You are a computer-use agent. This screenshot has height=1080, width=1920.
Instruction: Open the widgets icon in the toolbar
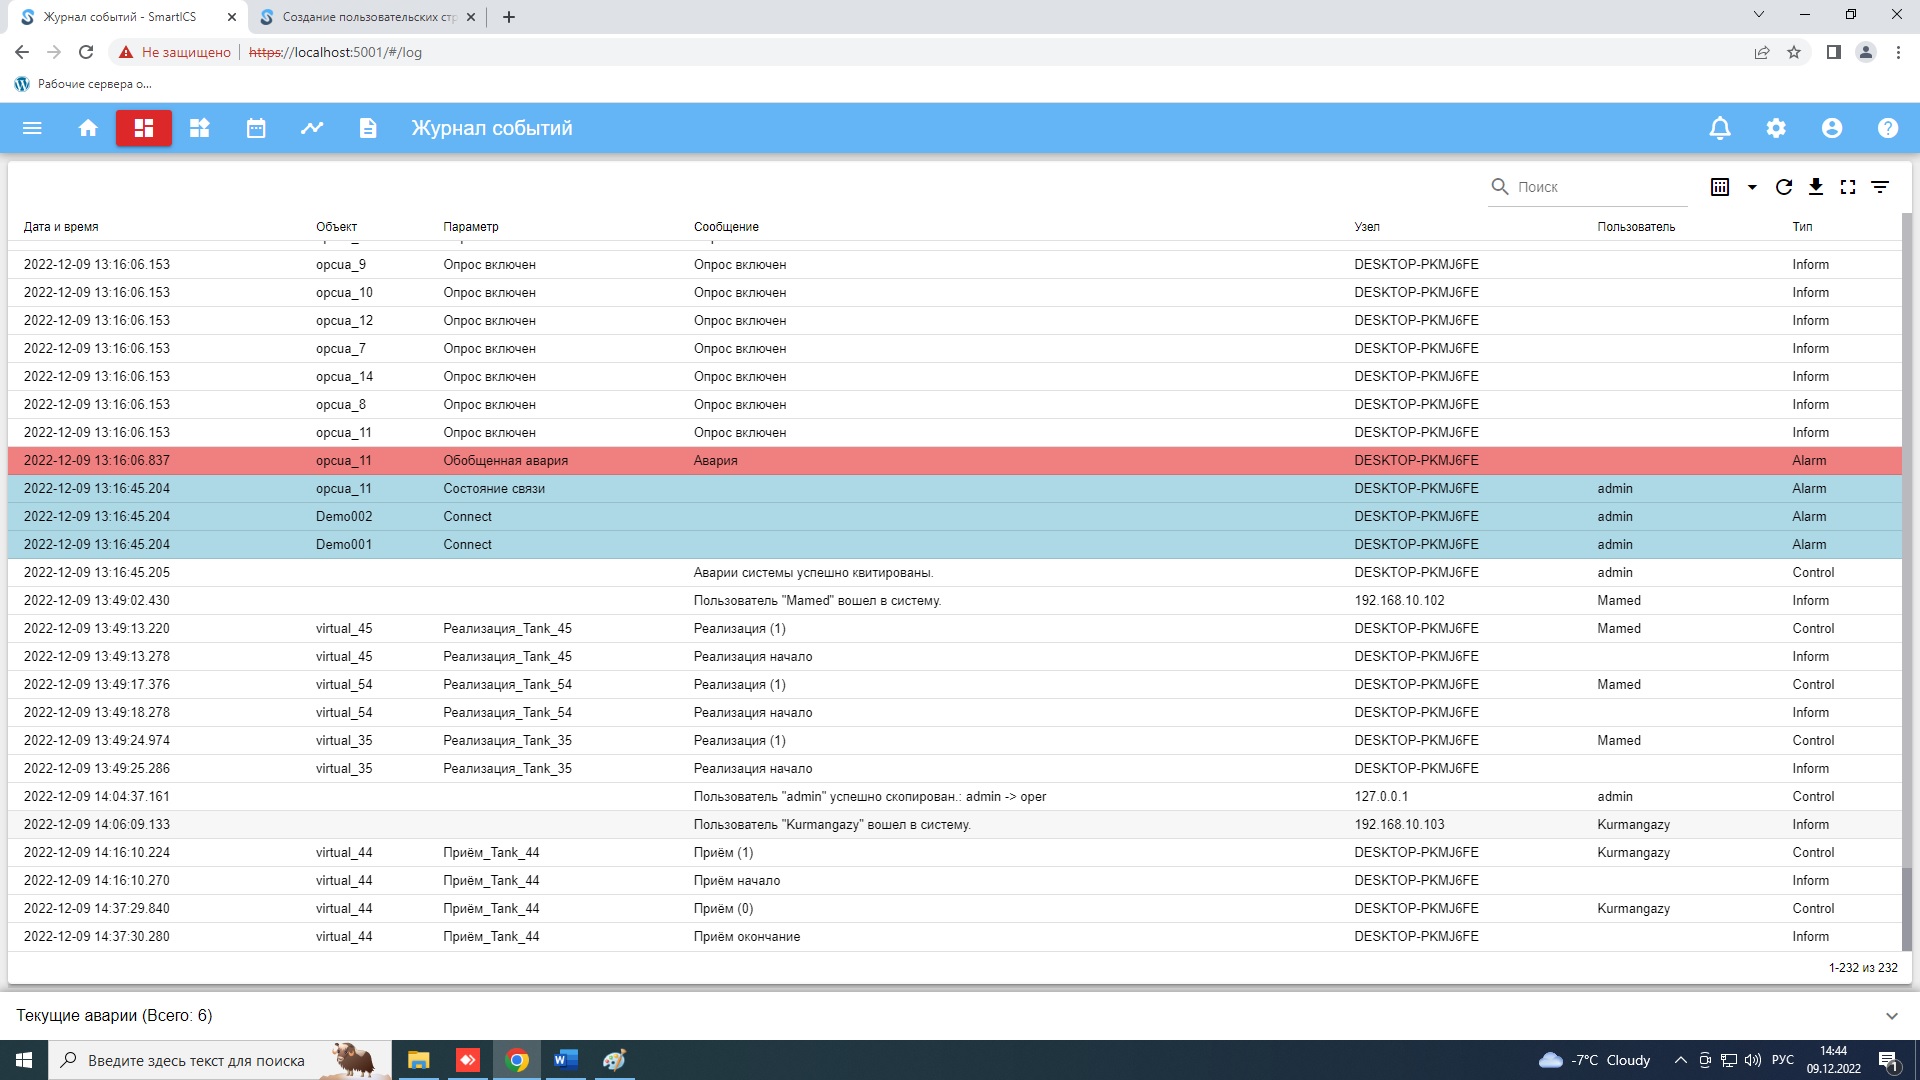pyautogui.click(x=200, y=128)
